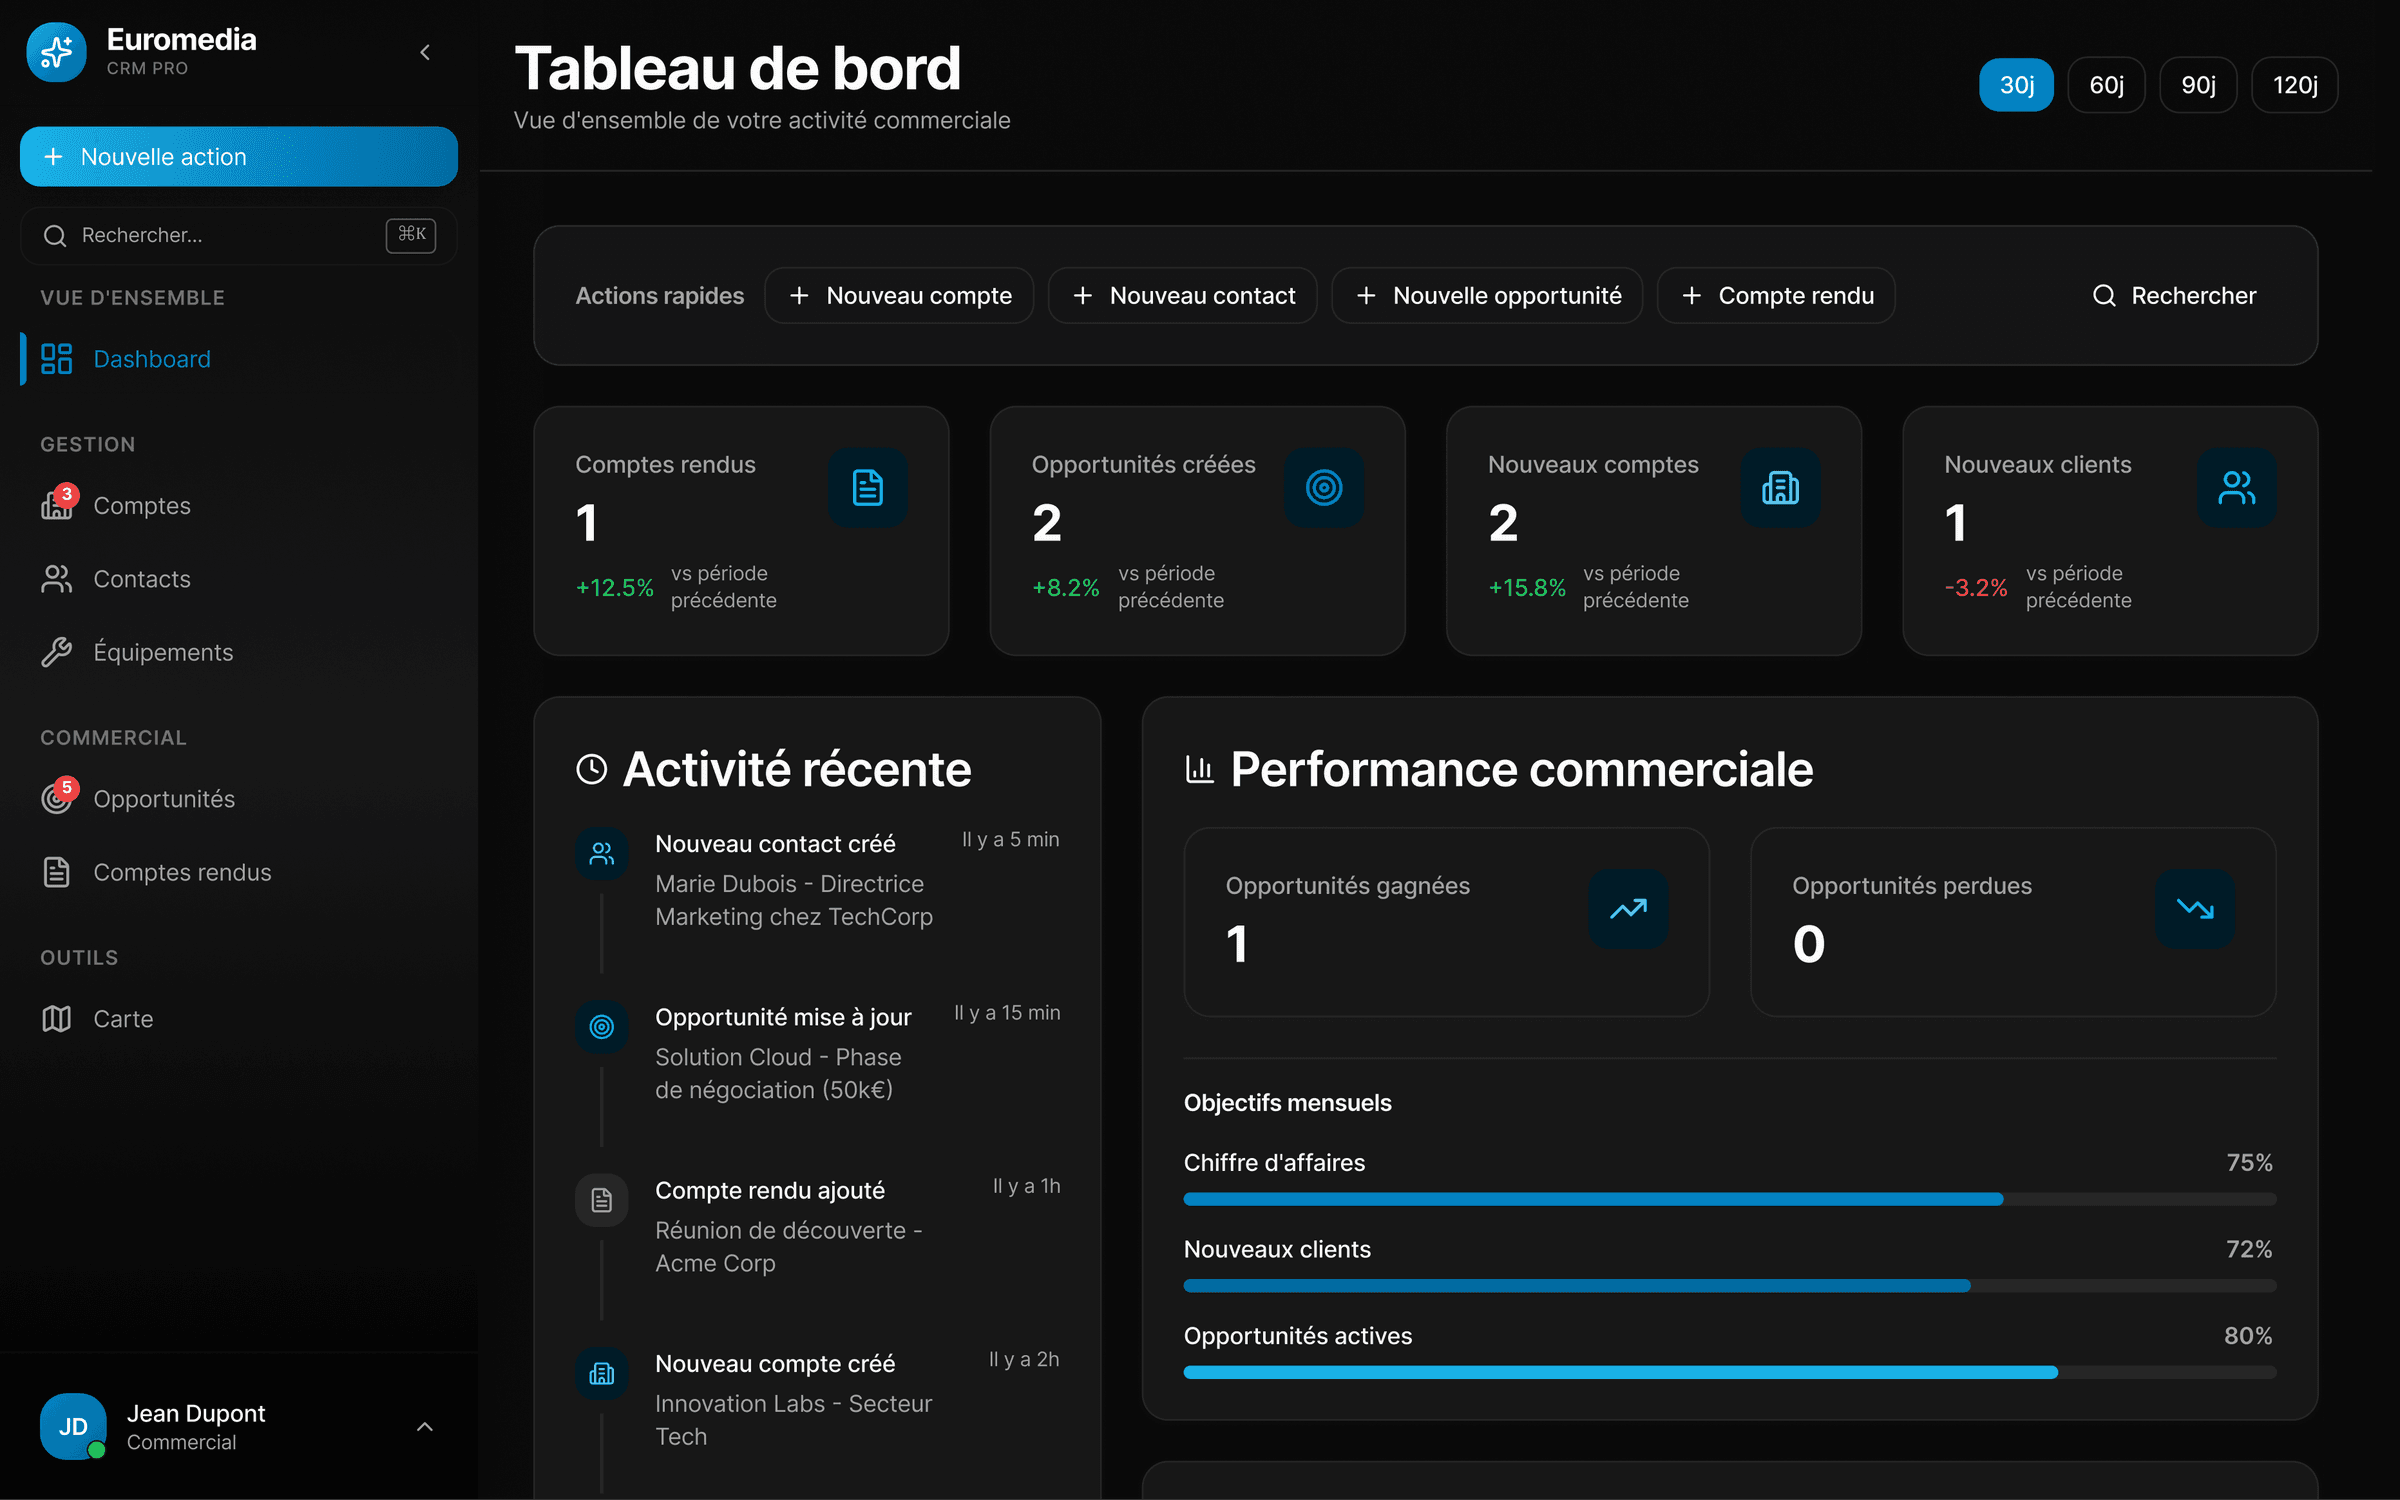Go to Contacts in the sidebar
The width and height of the screenshot is (2400, 1500).
point(238,579)
